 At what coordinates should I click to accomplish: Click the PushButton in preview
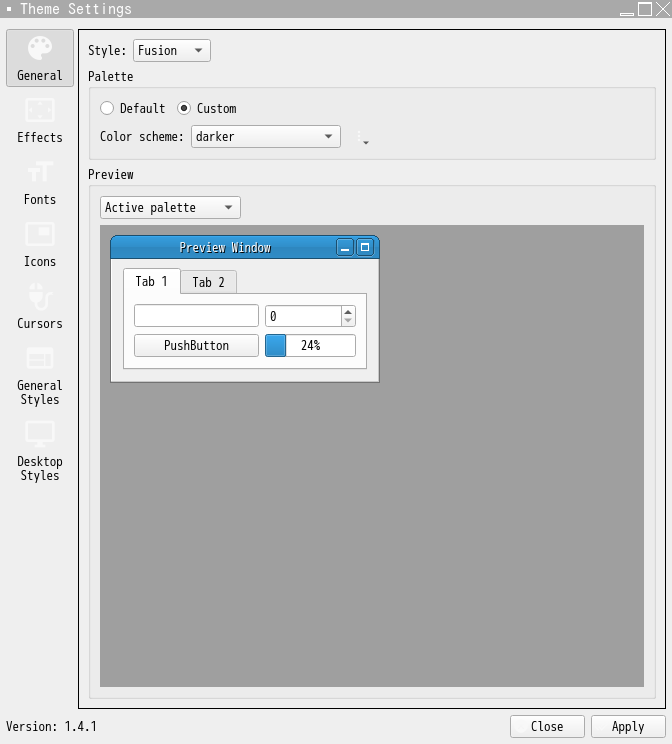click(x=196, y=345)
